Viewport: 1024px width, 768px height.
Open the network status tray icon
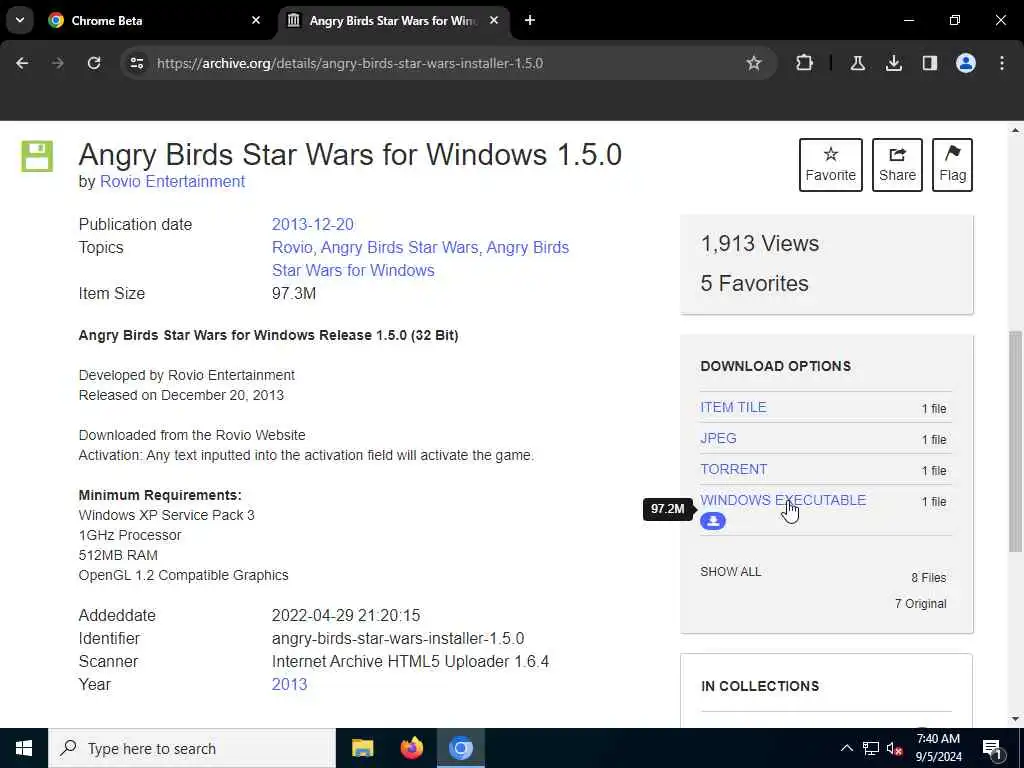(x=871, y=748)
